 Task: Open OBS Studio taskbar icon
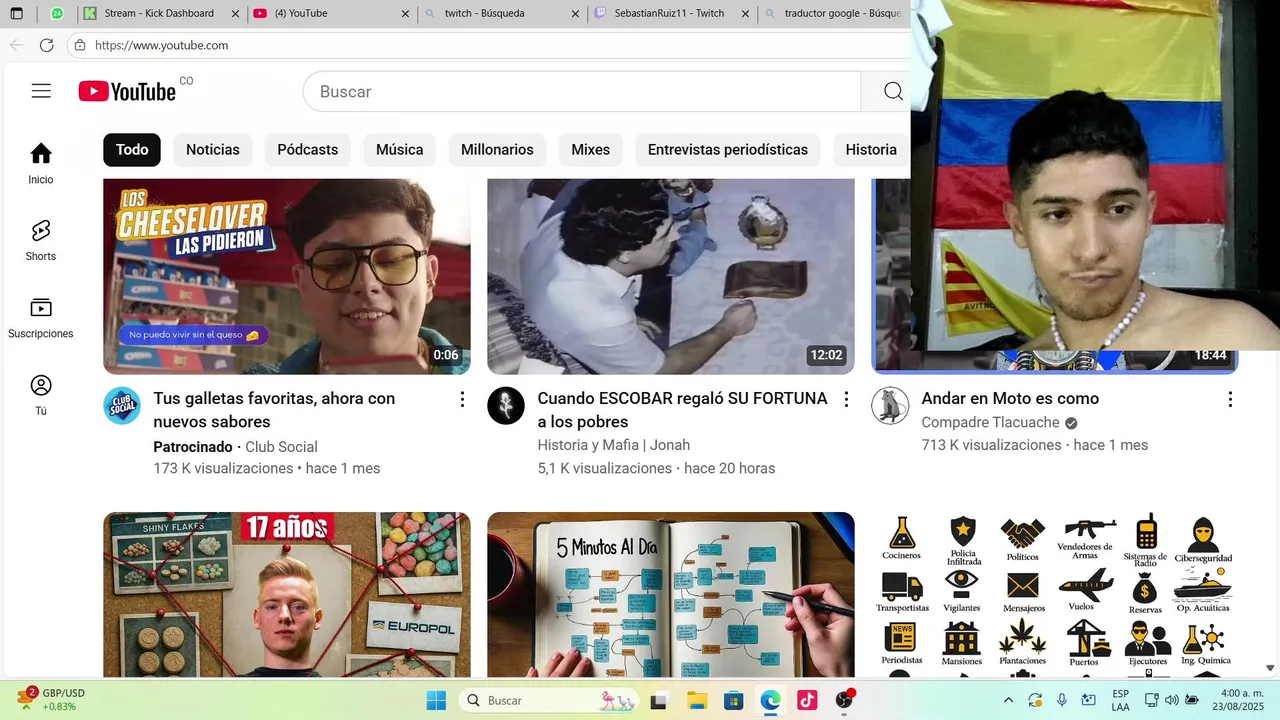point(845,700)
